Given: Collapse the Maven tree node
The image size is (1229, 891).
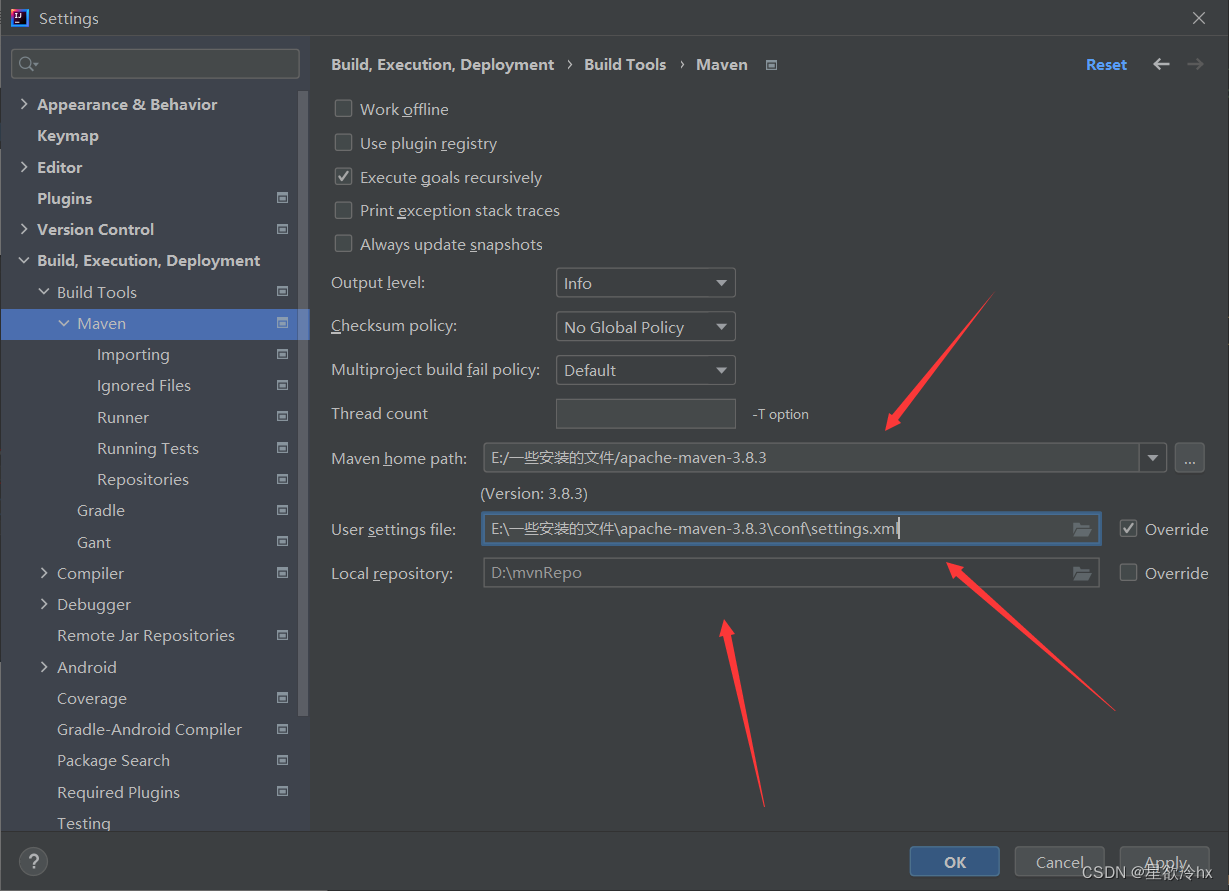Looking at the screenshot, I should (x=64, y=323).
